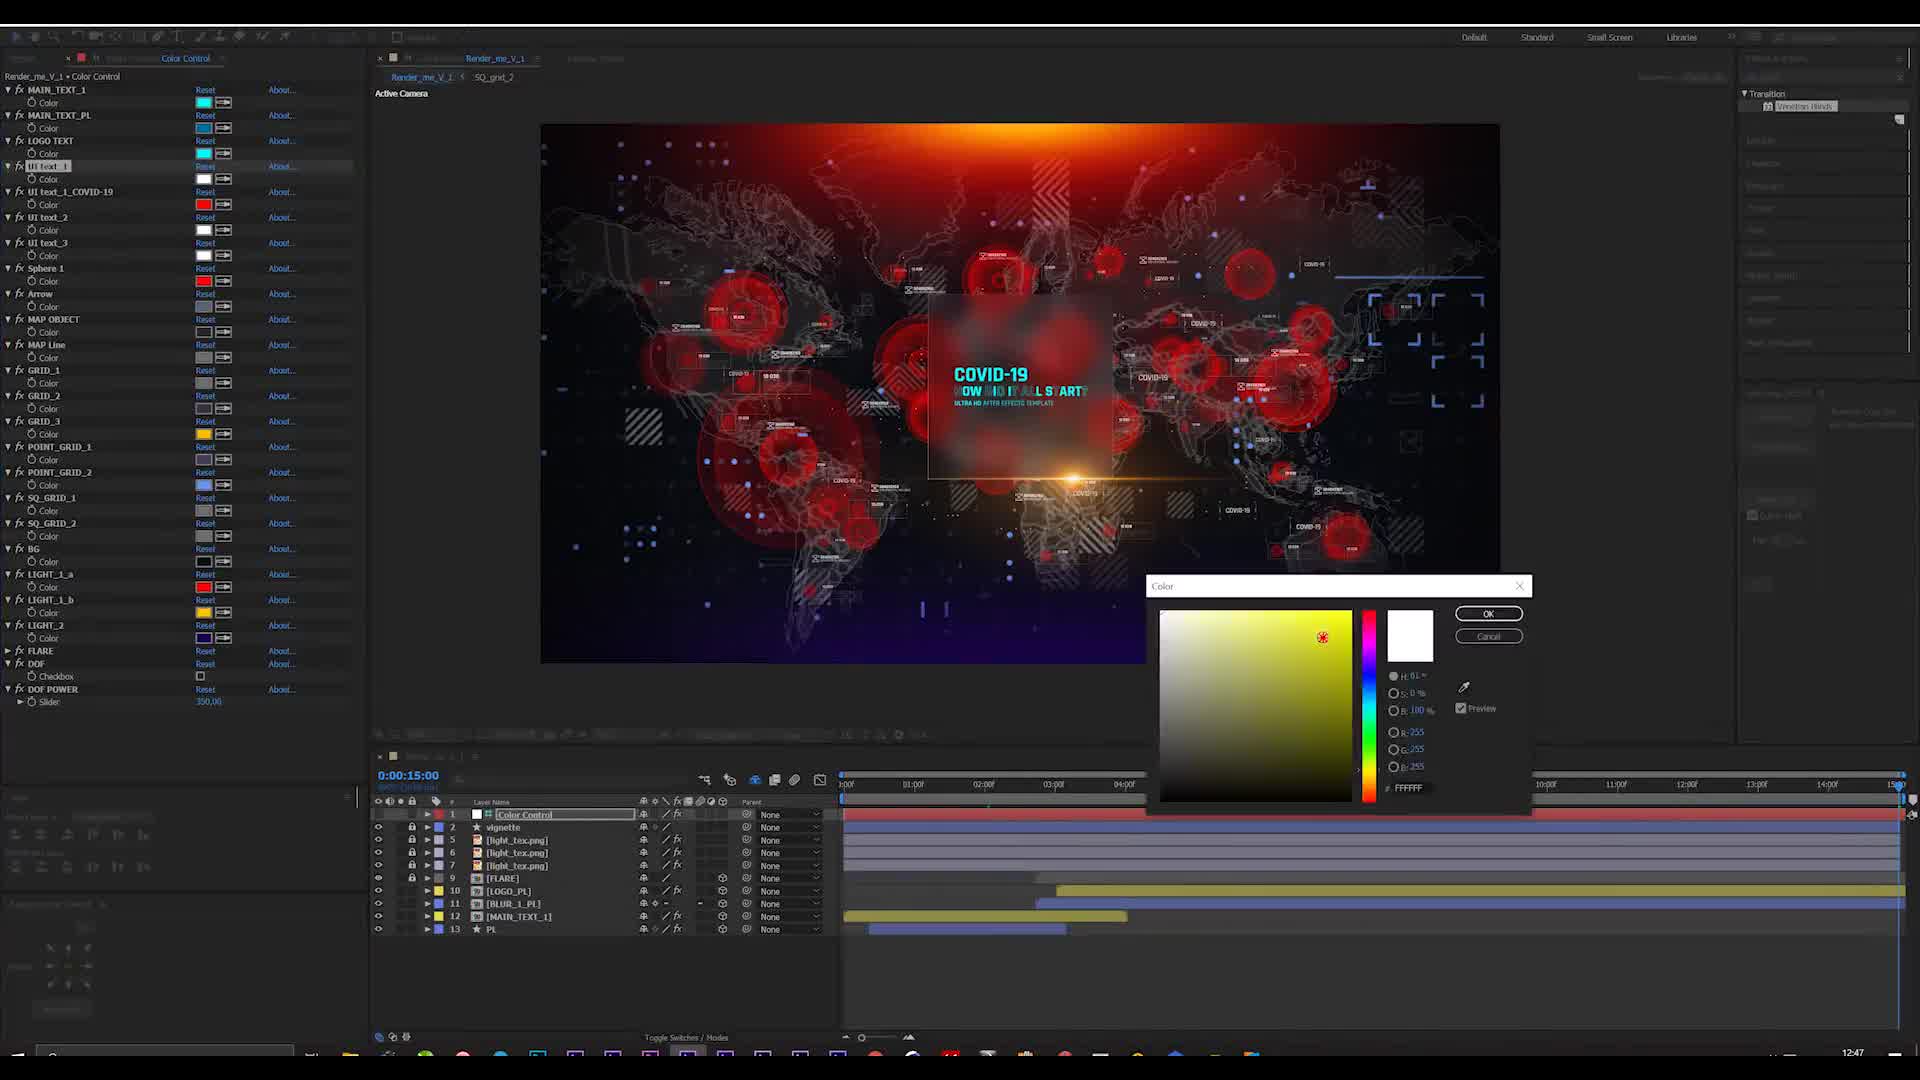
Task: Click the stopwatch beside MAIN_TEXT_1 Color
Action: click(x=32, y=103)
